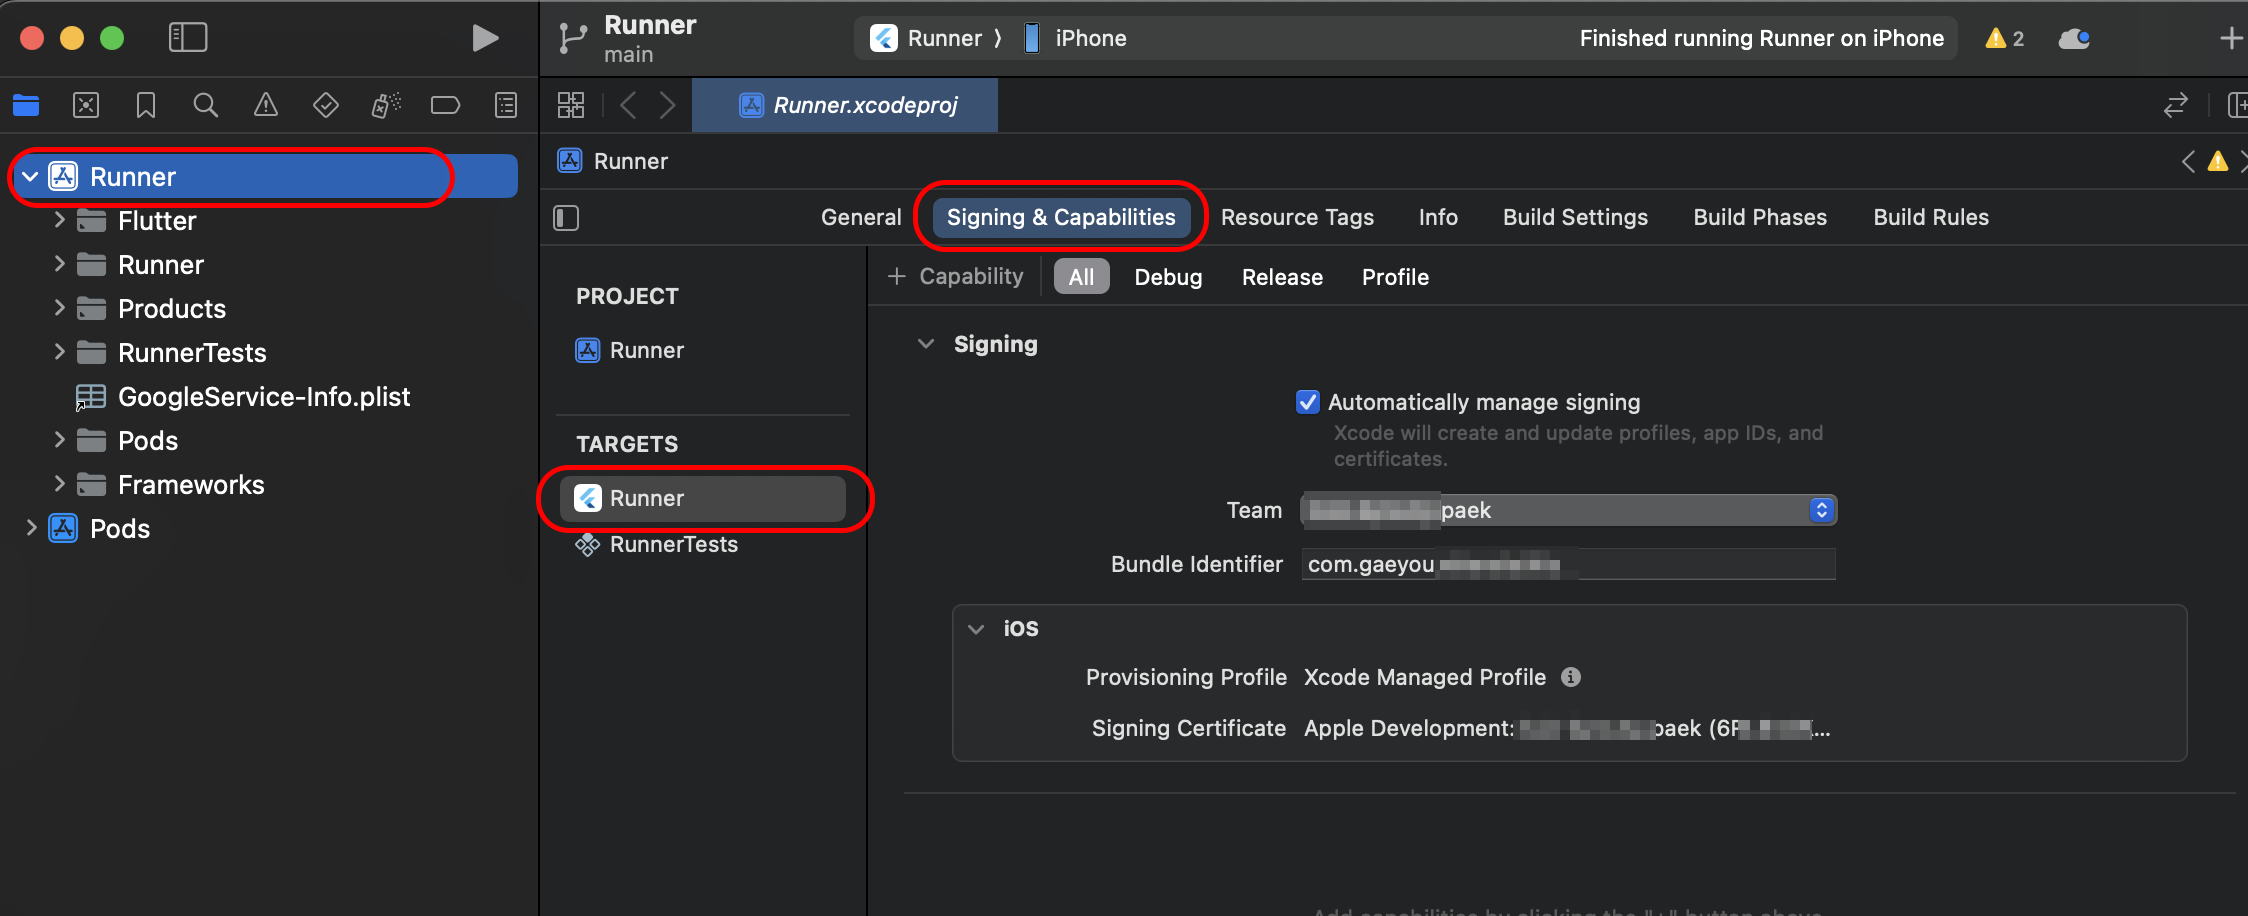Expand the Pods folder chevron

[x=59, y=440]
